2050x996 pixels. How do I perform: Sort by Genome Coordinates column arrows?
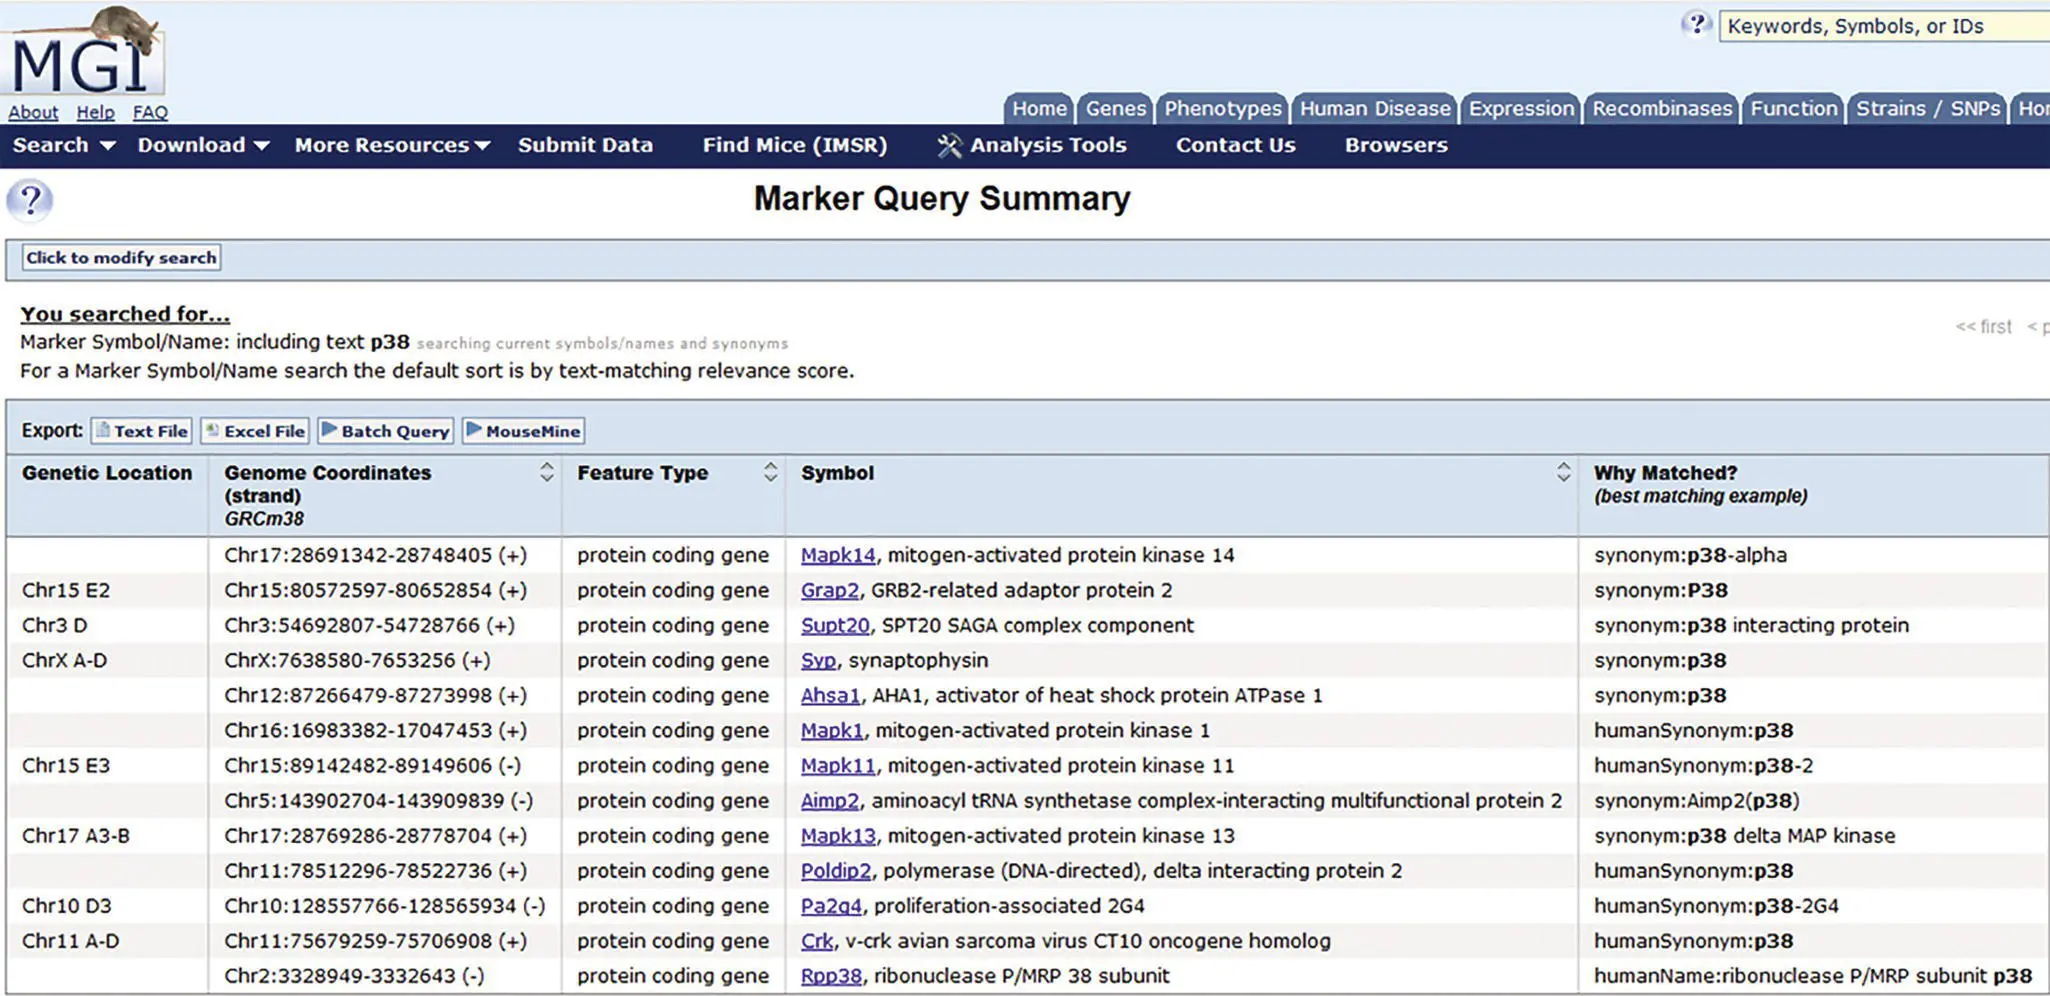[x=546, y=472]
